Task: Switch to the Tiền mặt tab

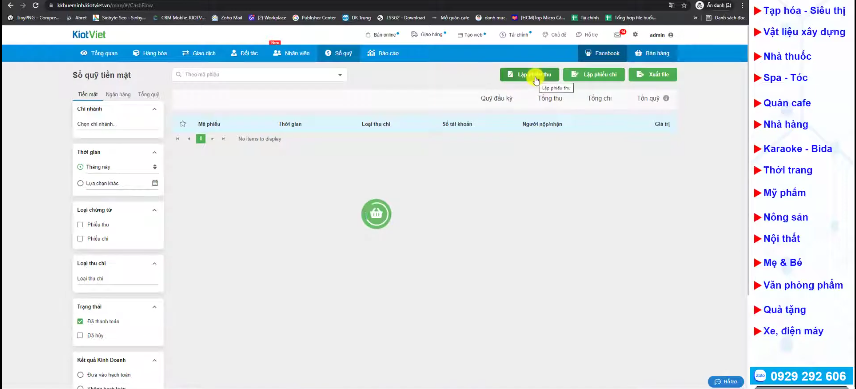Action: coord(87,94)
